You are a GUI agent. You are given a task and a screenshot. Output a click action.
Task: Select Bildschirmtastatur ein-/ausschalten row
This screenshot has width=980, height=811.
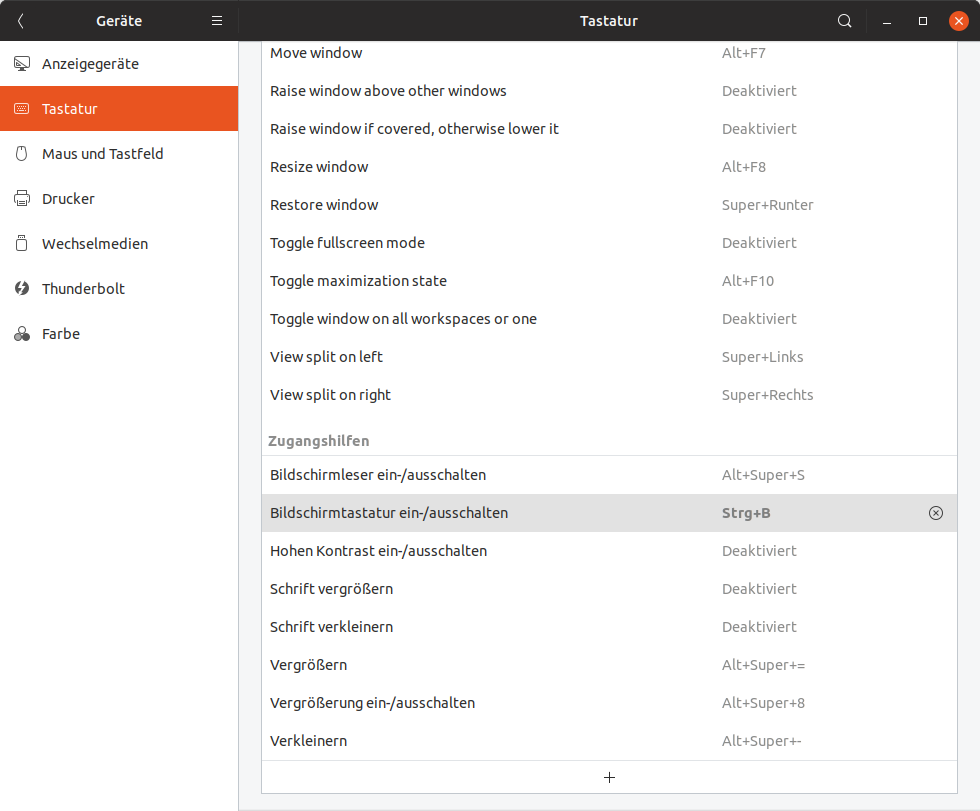[609, 513]
